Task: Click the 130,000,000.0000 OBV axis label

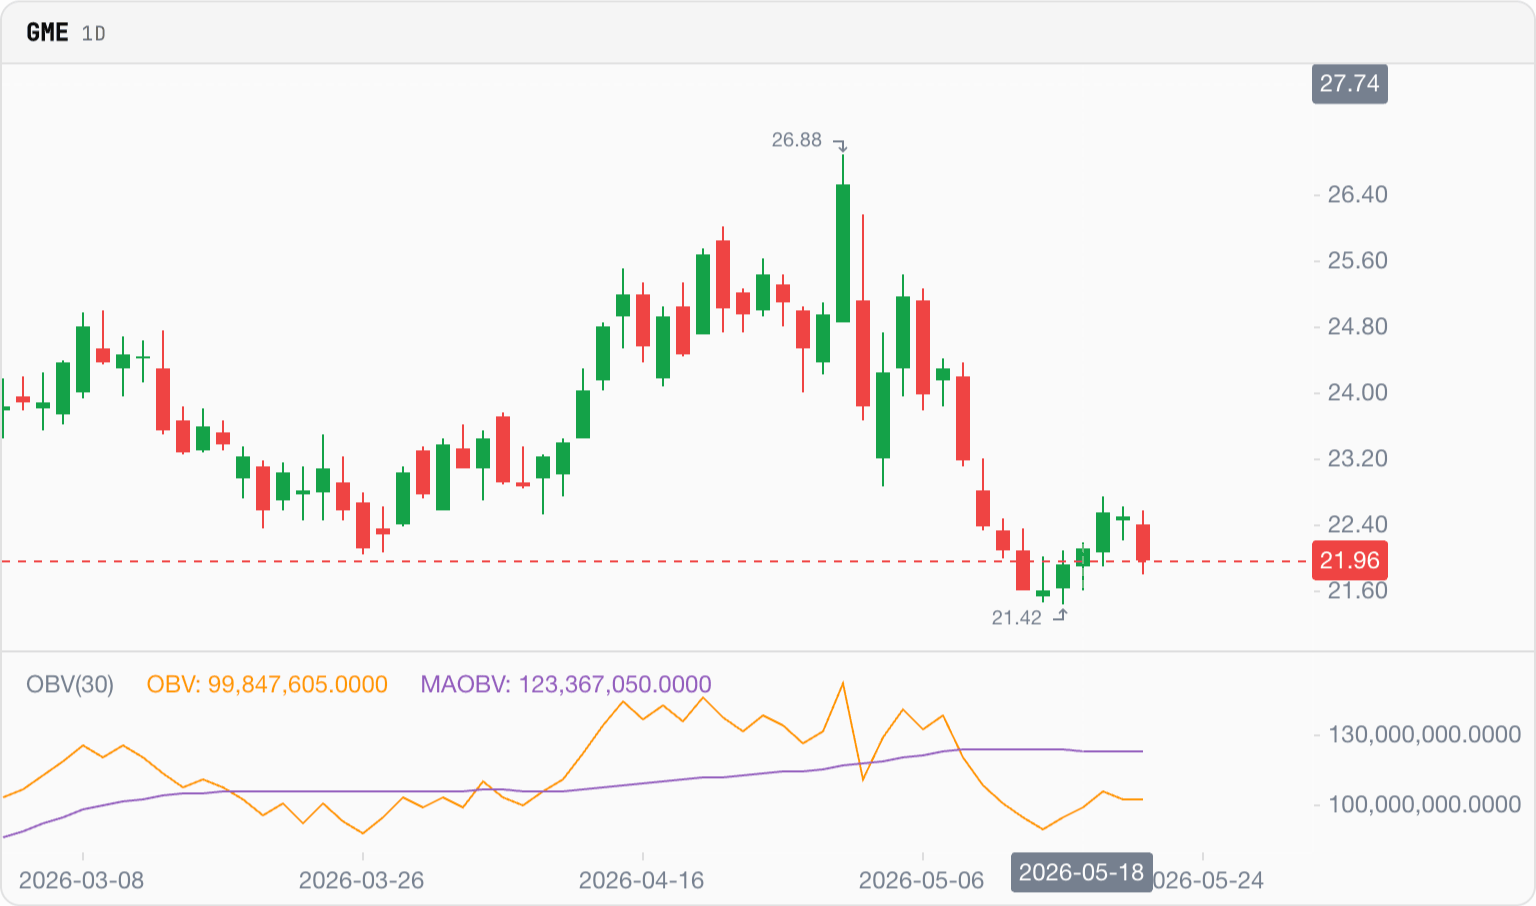Action: pos(1424,734)
